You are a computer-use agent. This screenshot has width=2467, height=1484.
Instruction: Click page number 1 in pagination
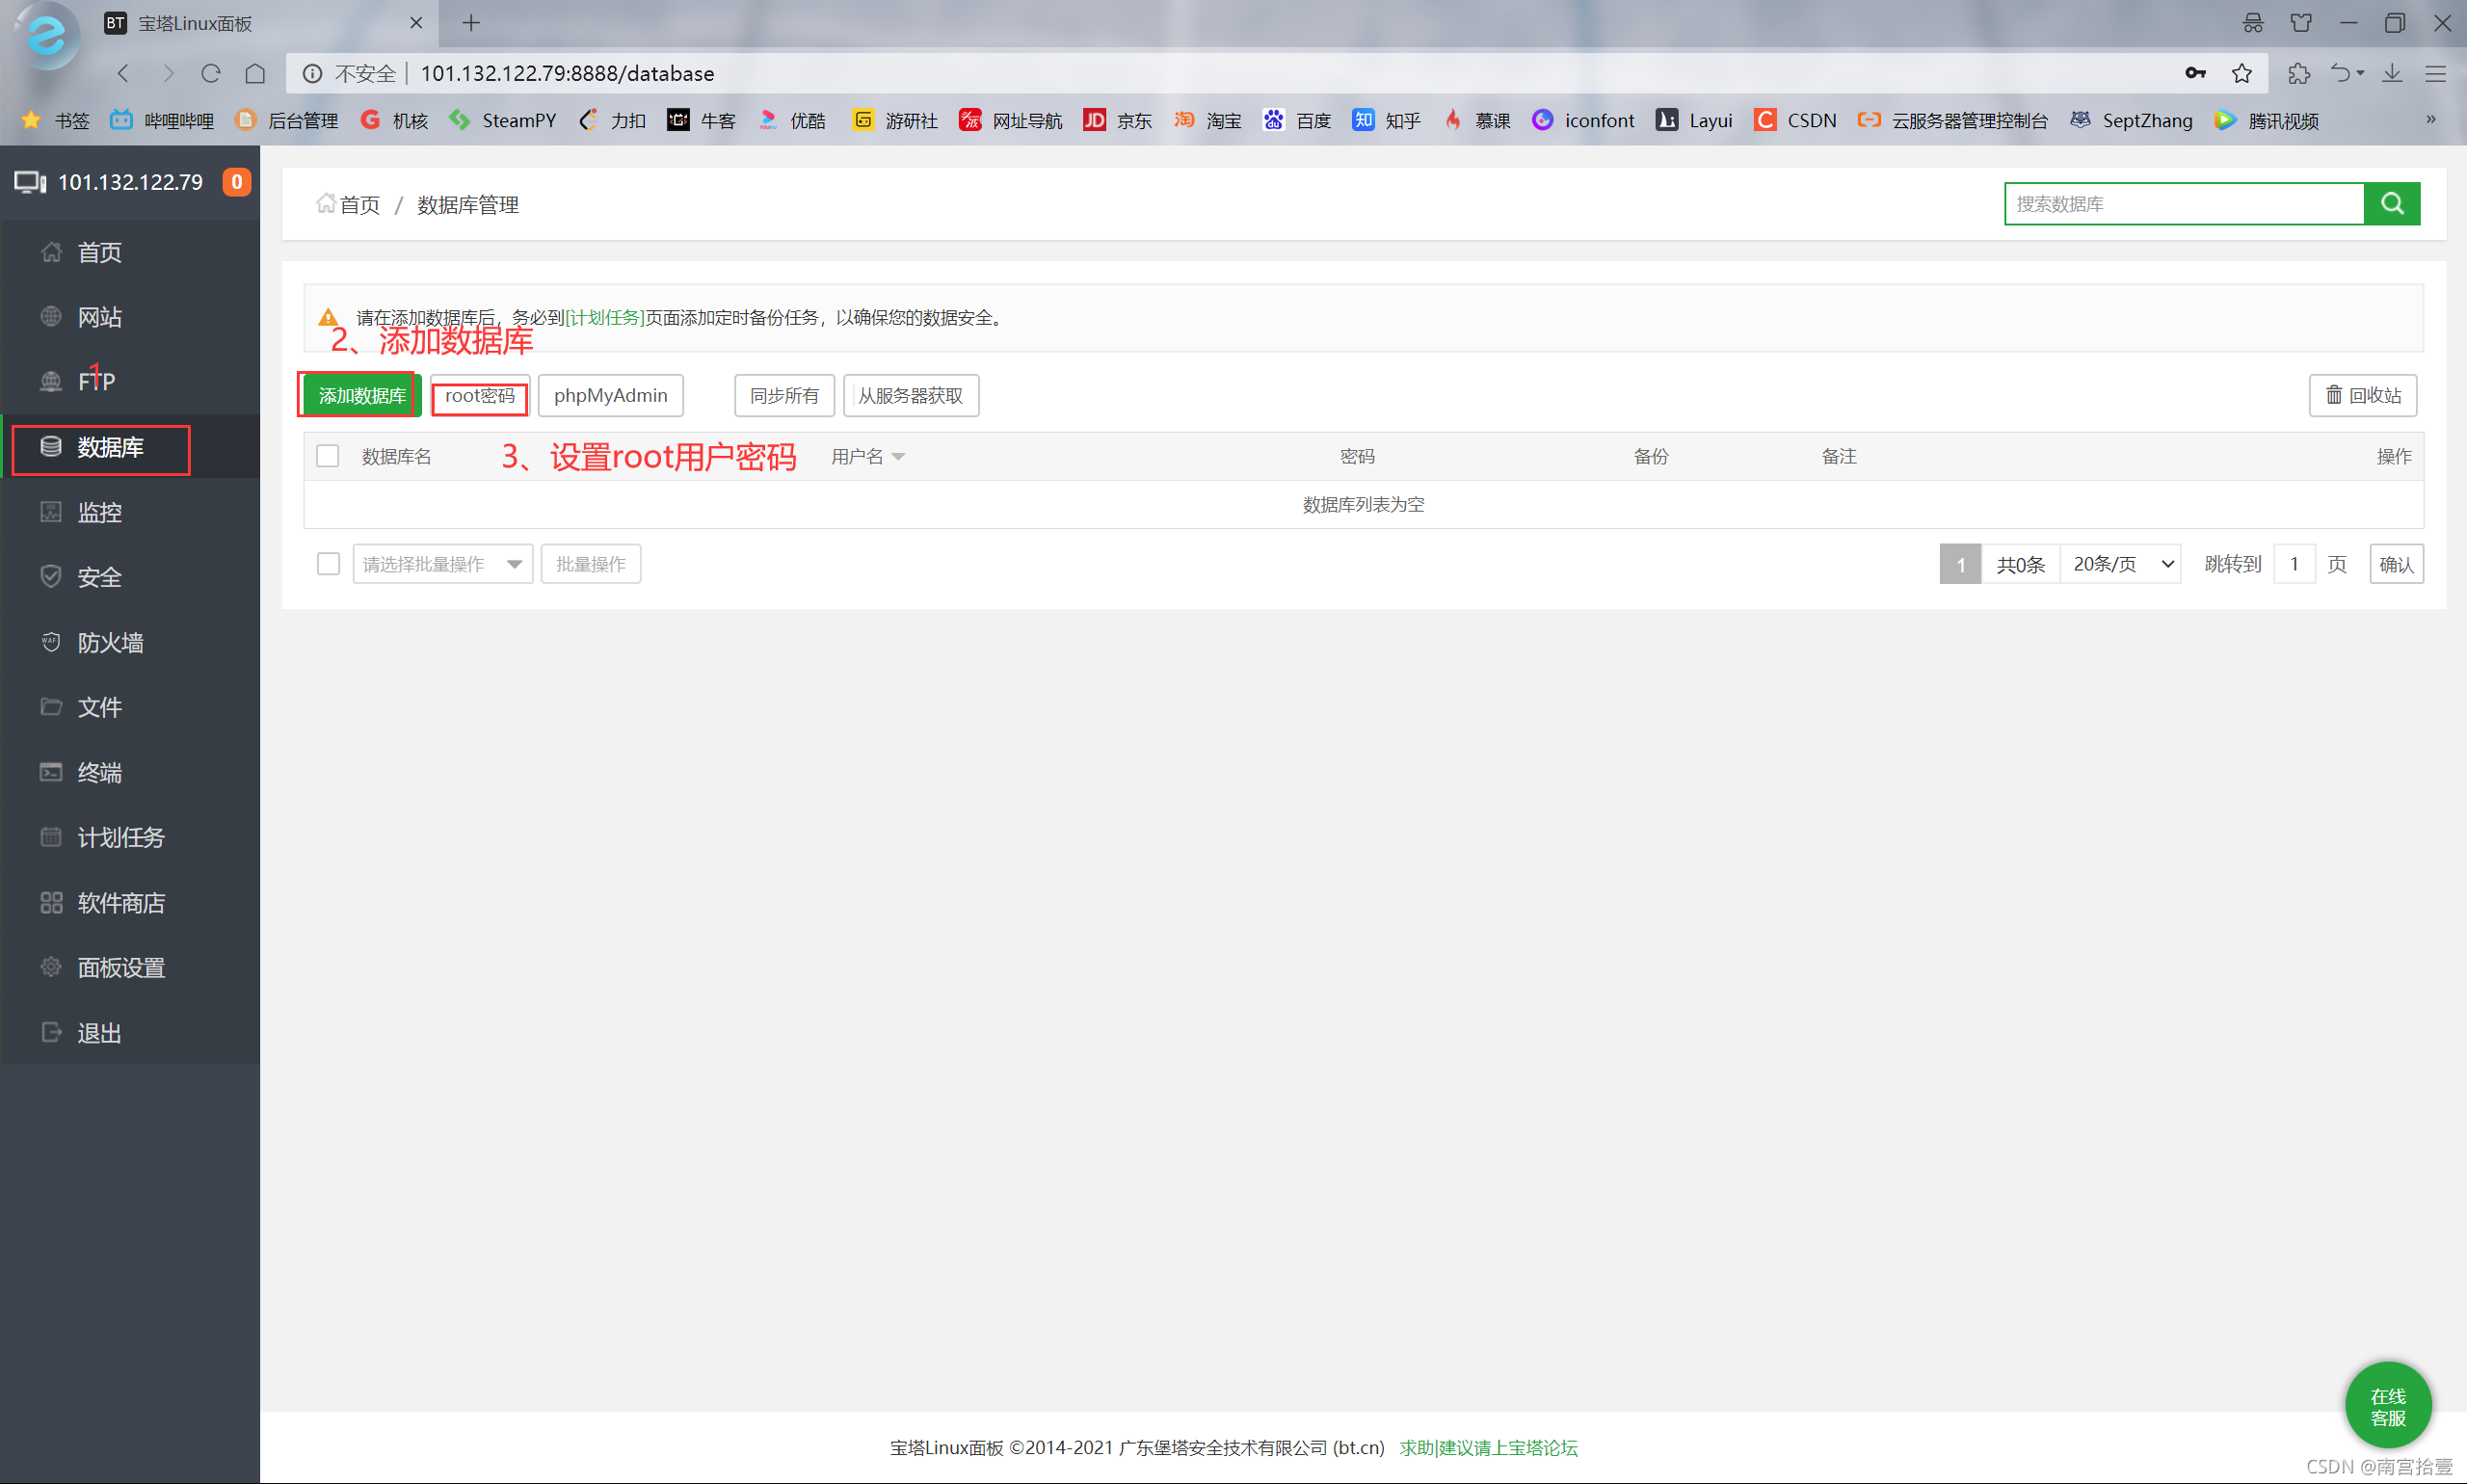(1961, 564)
